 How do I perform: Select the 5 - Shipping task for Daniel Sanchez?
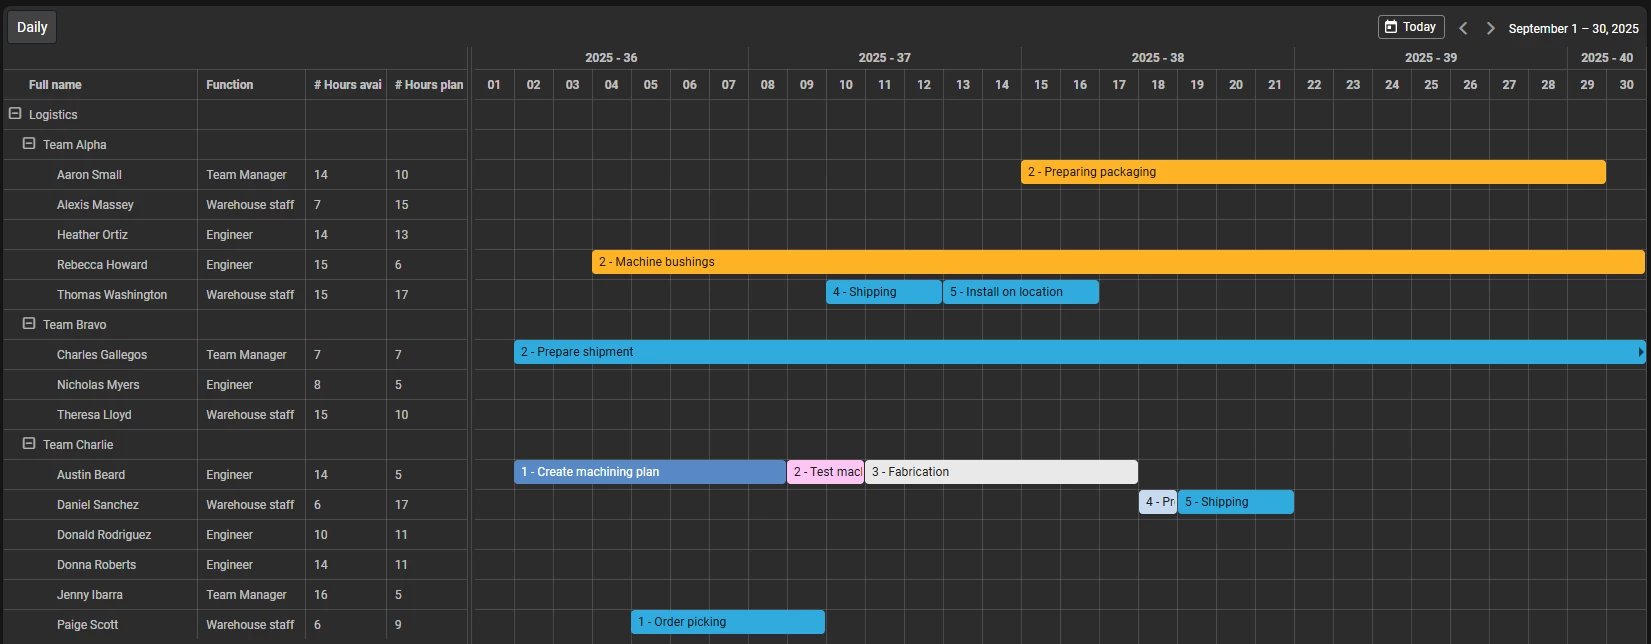click(1236, 502)
